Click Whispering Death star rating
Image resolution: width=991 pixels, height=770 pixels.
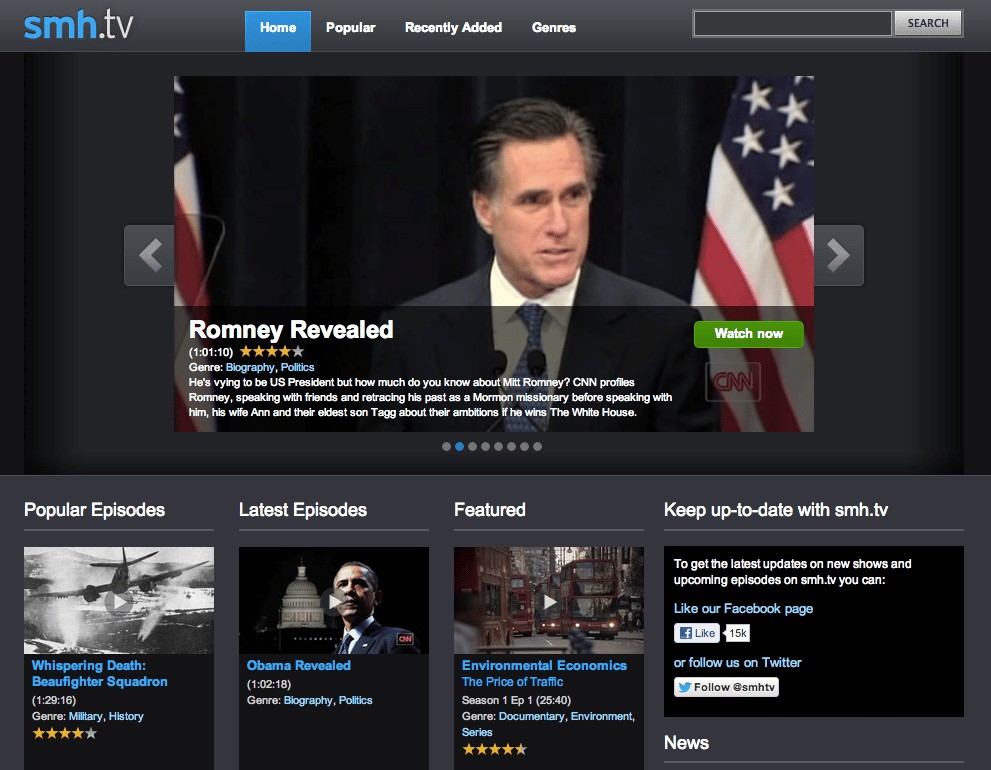[64, 733]
